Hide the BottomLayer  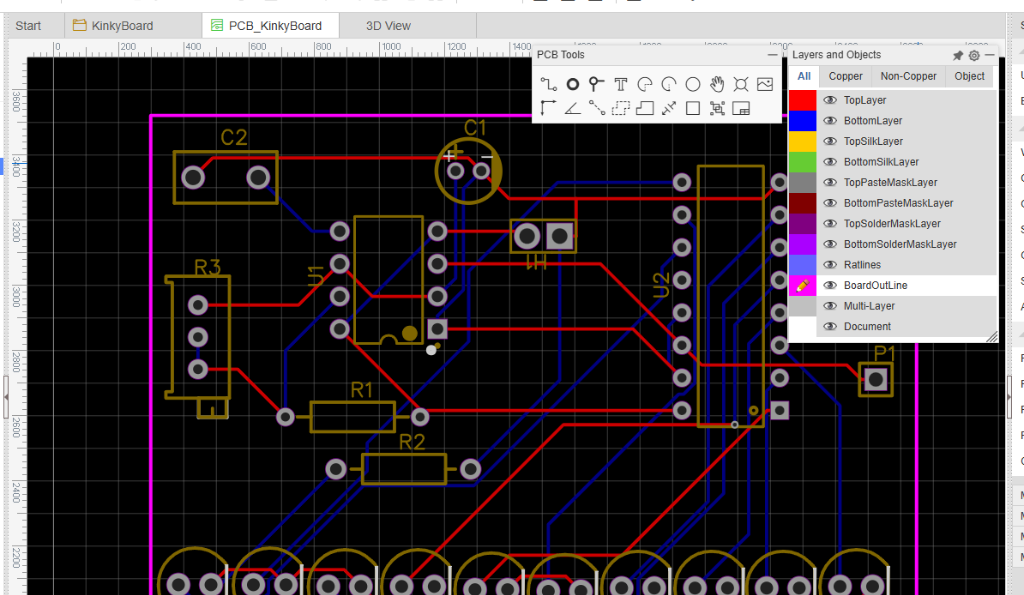pos(831,120)
